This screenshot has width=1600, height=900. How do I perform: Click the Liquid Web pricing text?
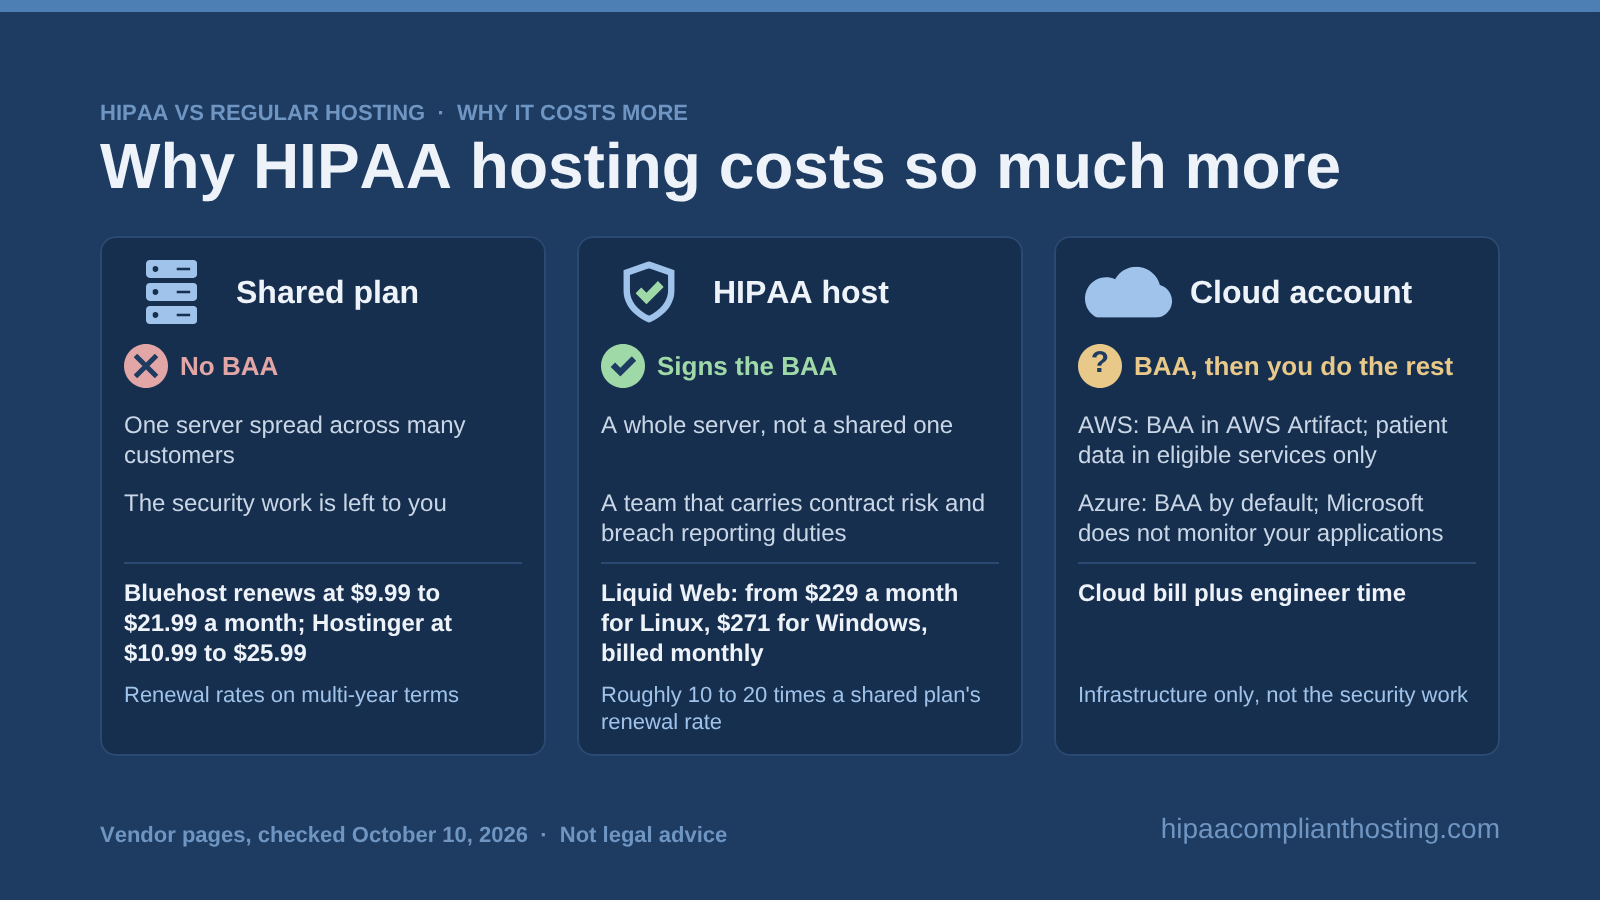pos(780,623)
